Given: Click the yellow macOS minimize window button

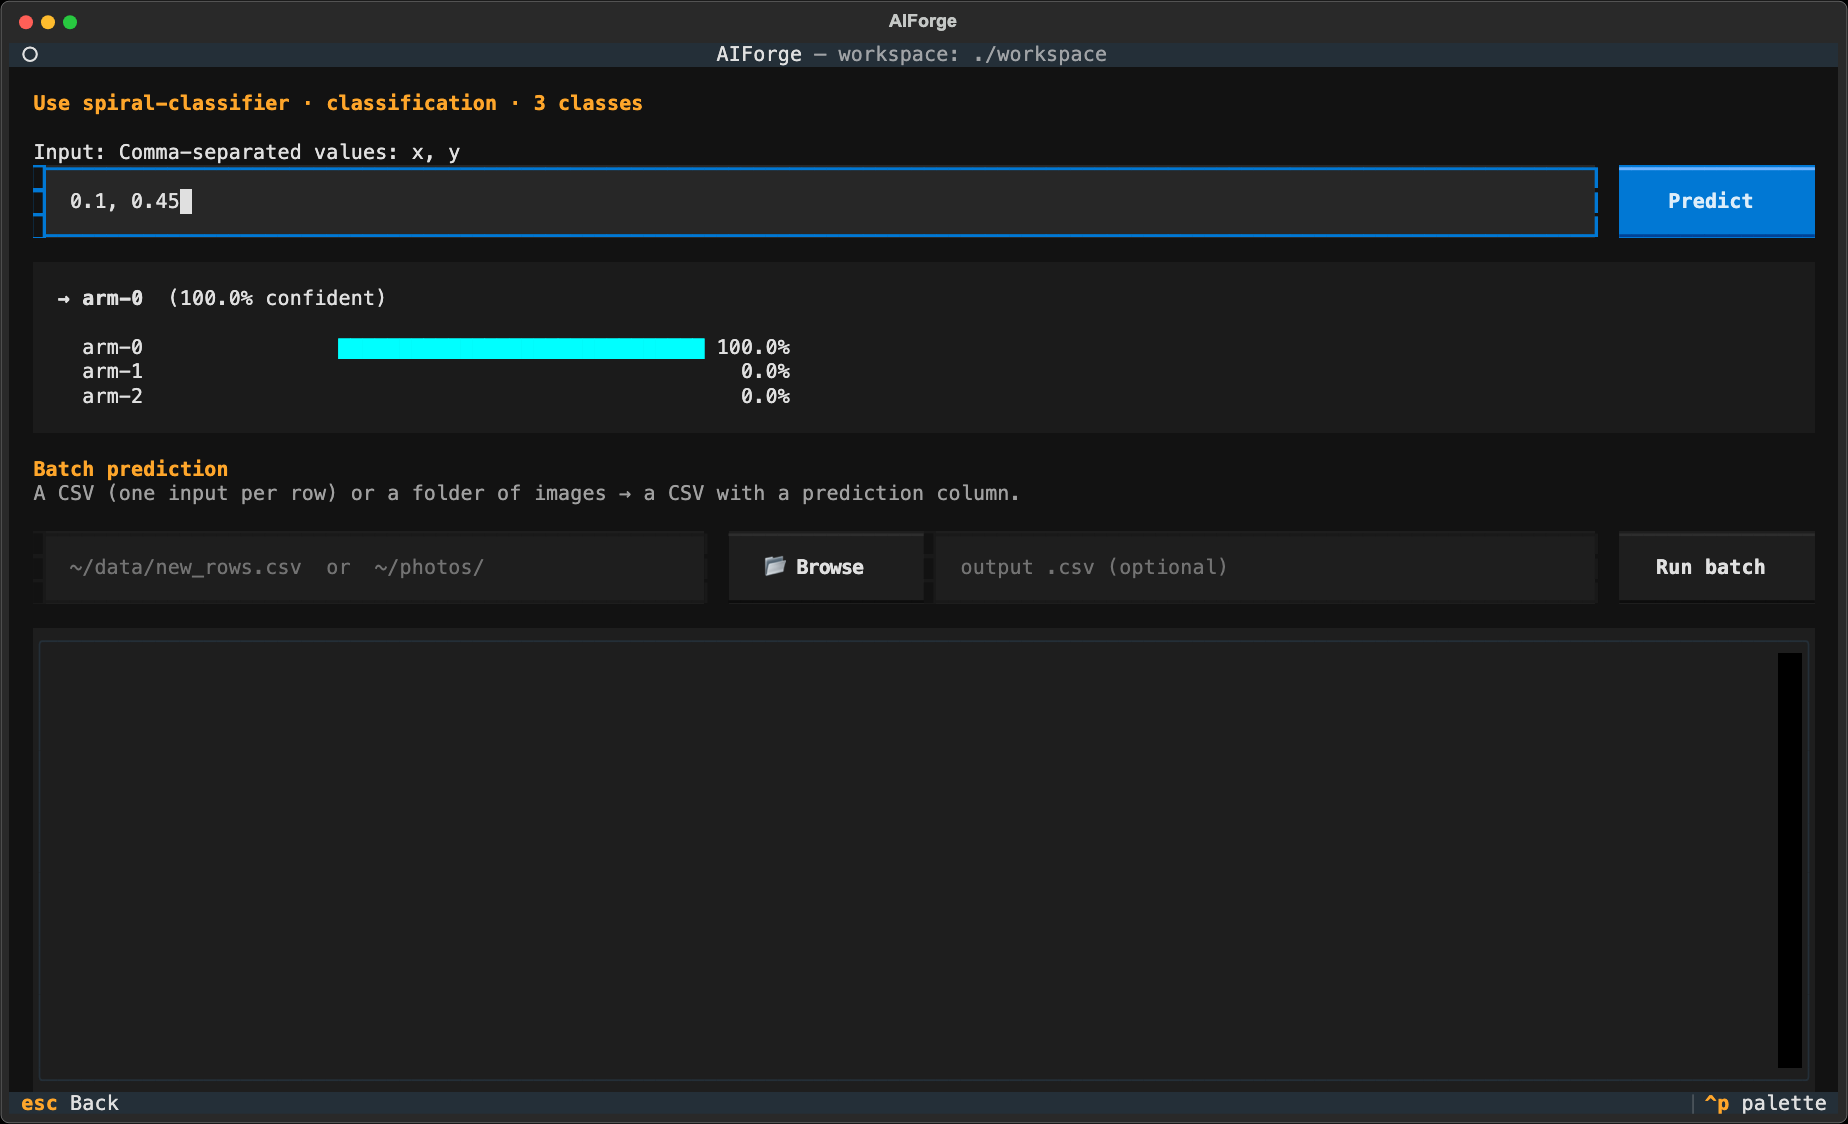Looking at the screenshot, I should coord(48,22).
